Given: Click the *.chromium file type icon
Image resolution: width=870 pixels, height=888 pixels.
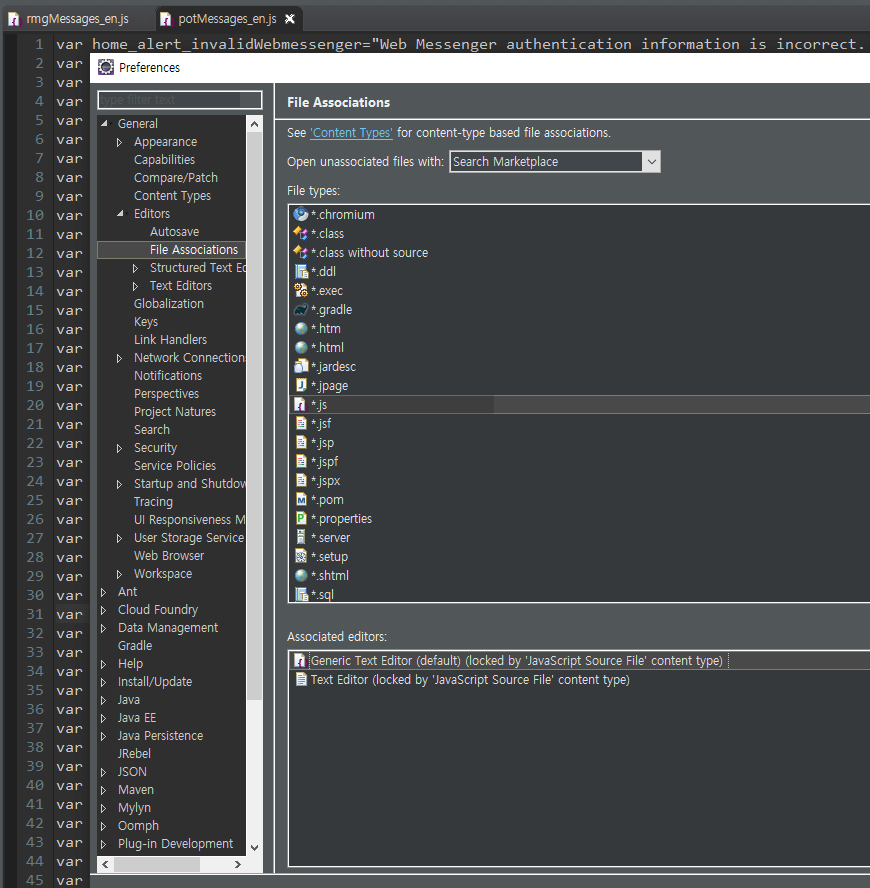Looking at the screenshot, I should (x=301, y=214).
